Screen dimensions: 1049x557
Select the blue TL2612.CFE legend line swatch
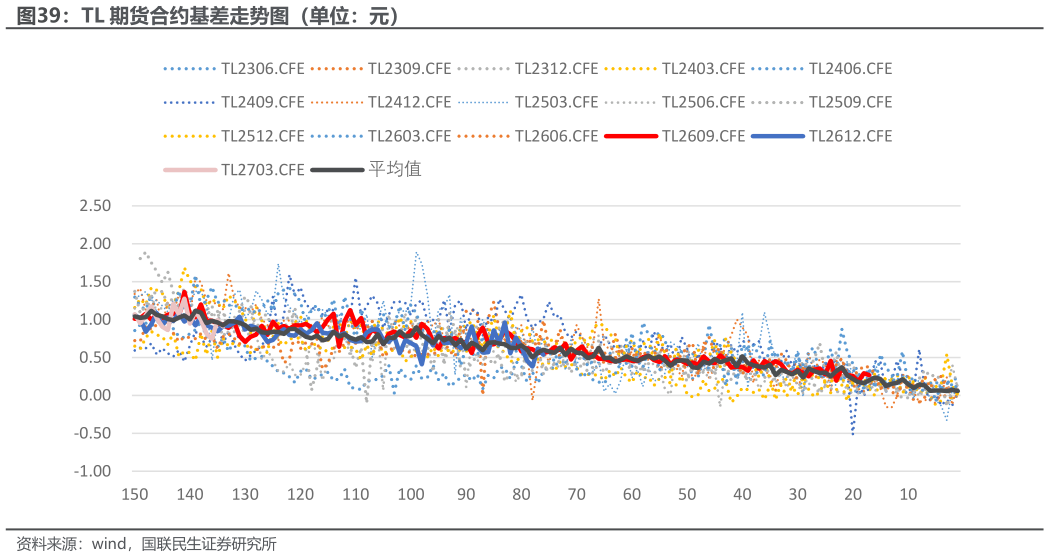click(x=778, y=136)
